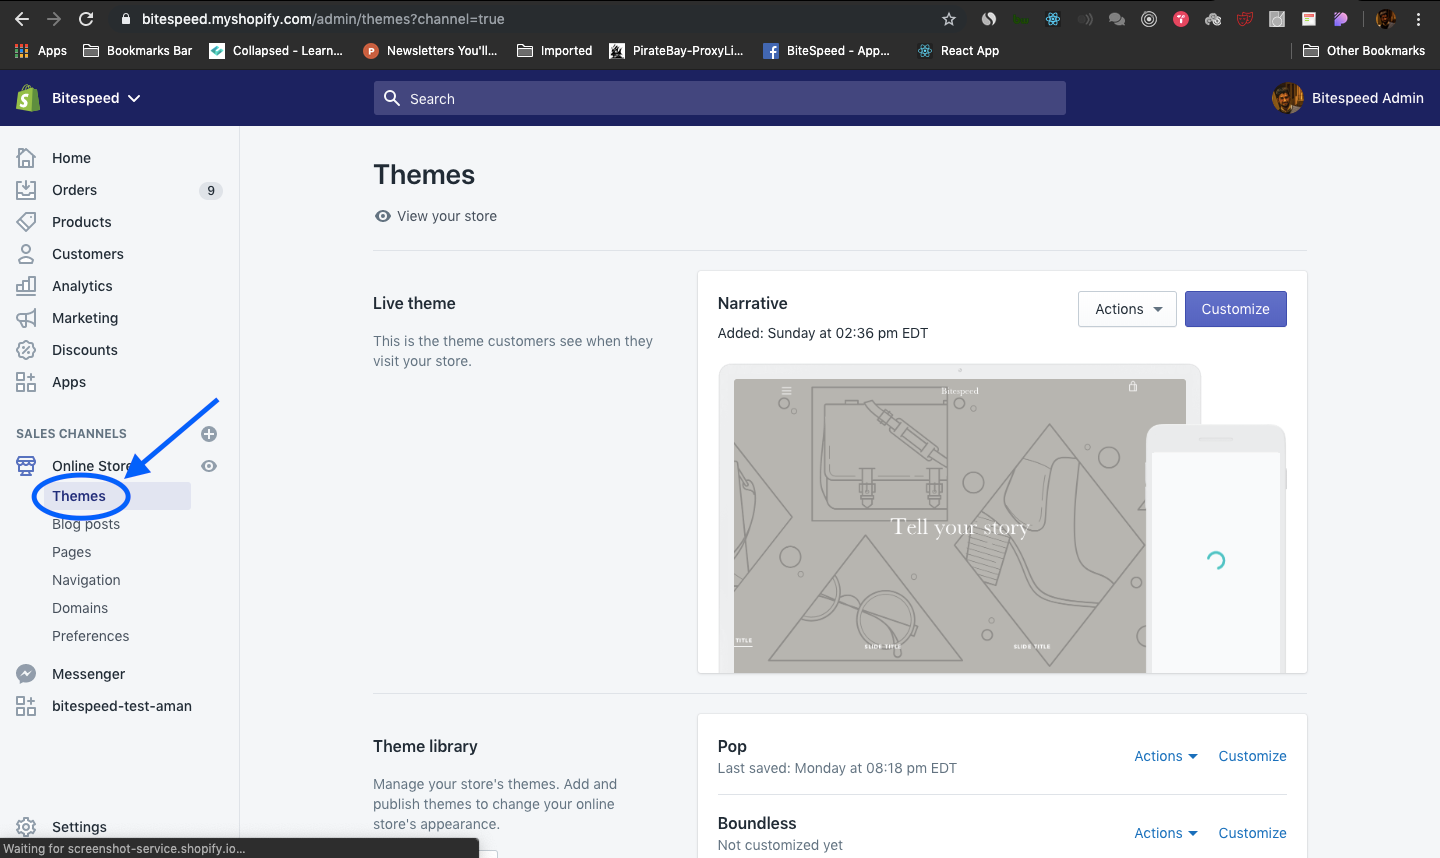Click the Search input field
Screen dimensions: 1440x858
pyautogui.click(x=720, y=98)
